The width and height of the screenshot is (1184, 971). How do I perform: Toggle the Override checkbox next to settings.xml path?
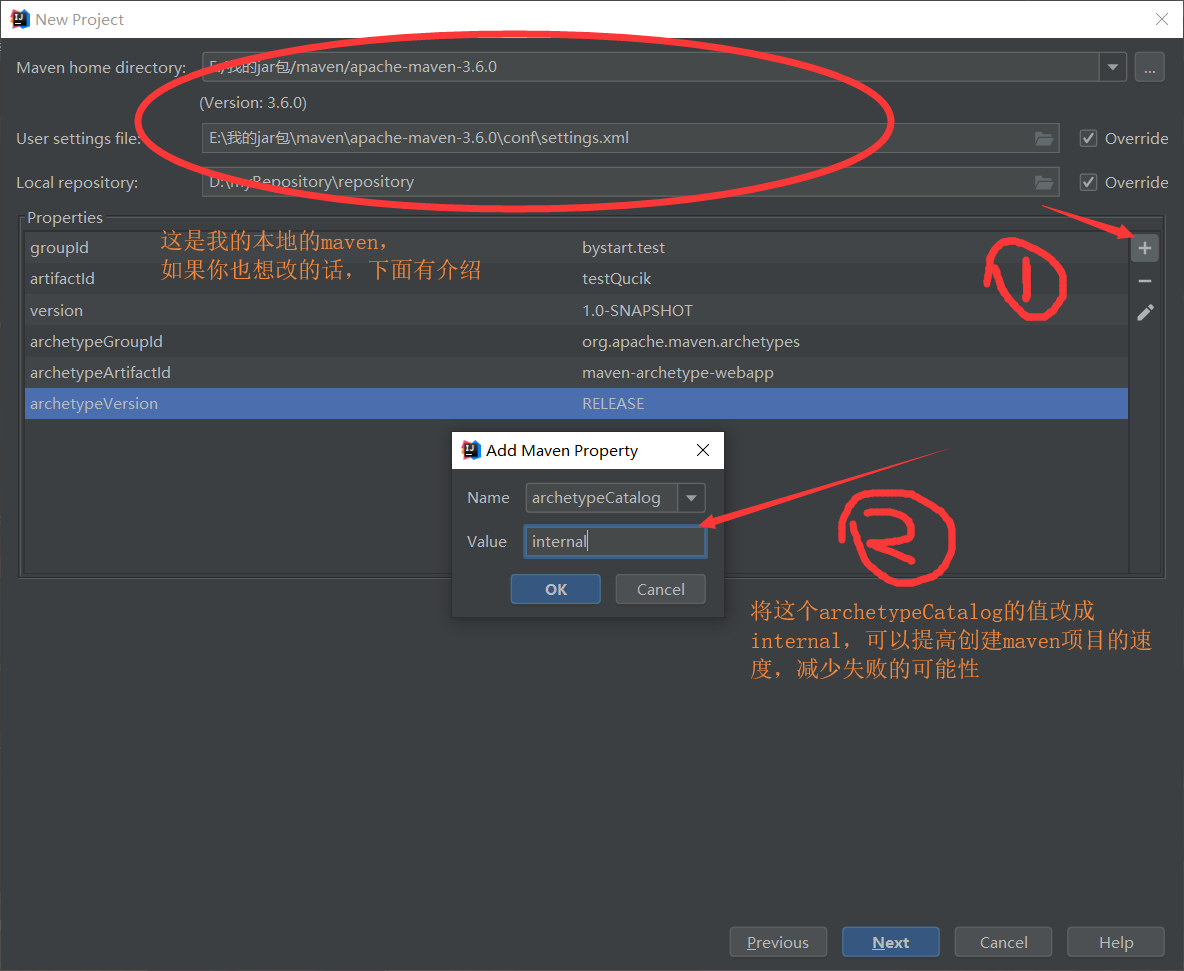coord(1088,138)
